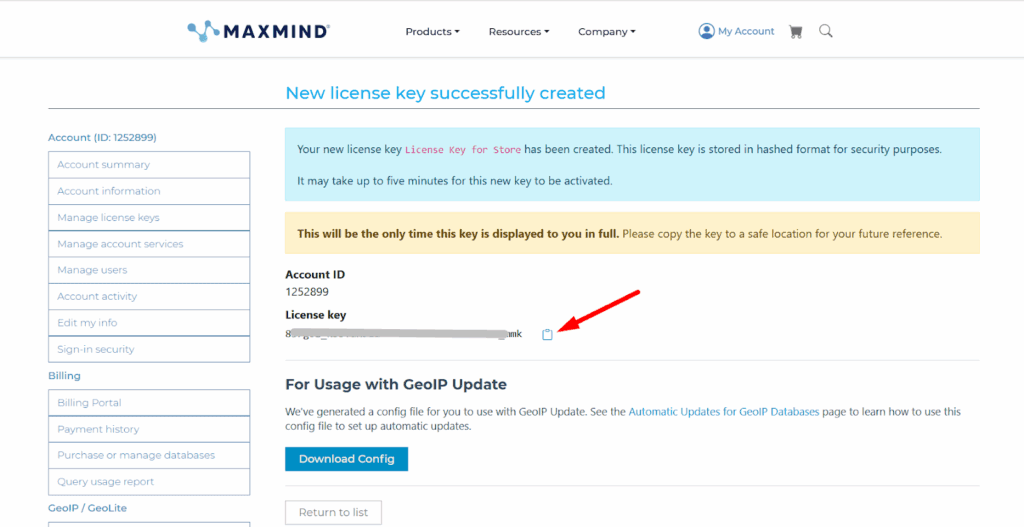Click the My Account link text
This screenshot has width=1024, height=527.
tap(746, 31)
